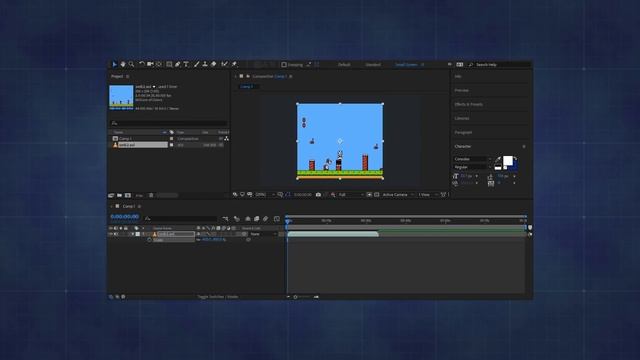This screenshot has height=360, width=640.
Task: Enable the Snapping checkbox
Action: (284, 64)
